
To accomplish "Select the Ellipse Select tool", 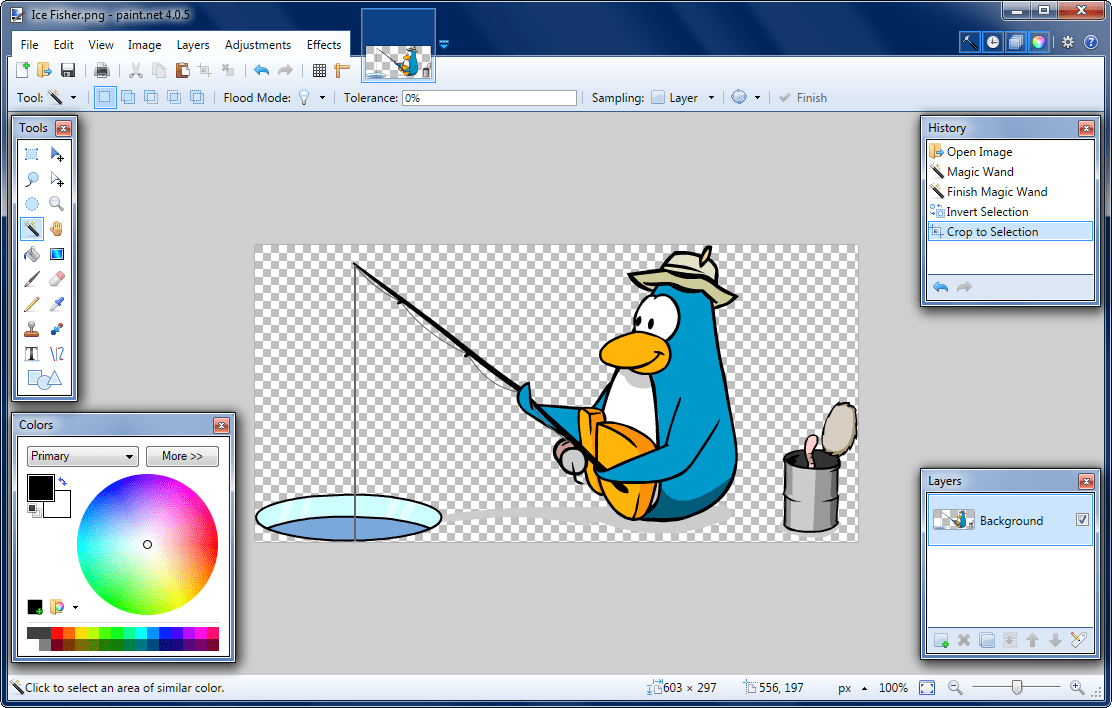I will coord(31,203).
